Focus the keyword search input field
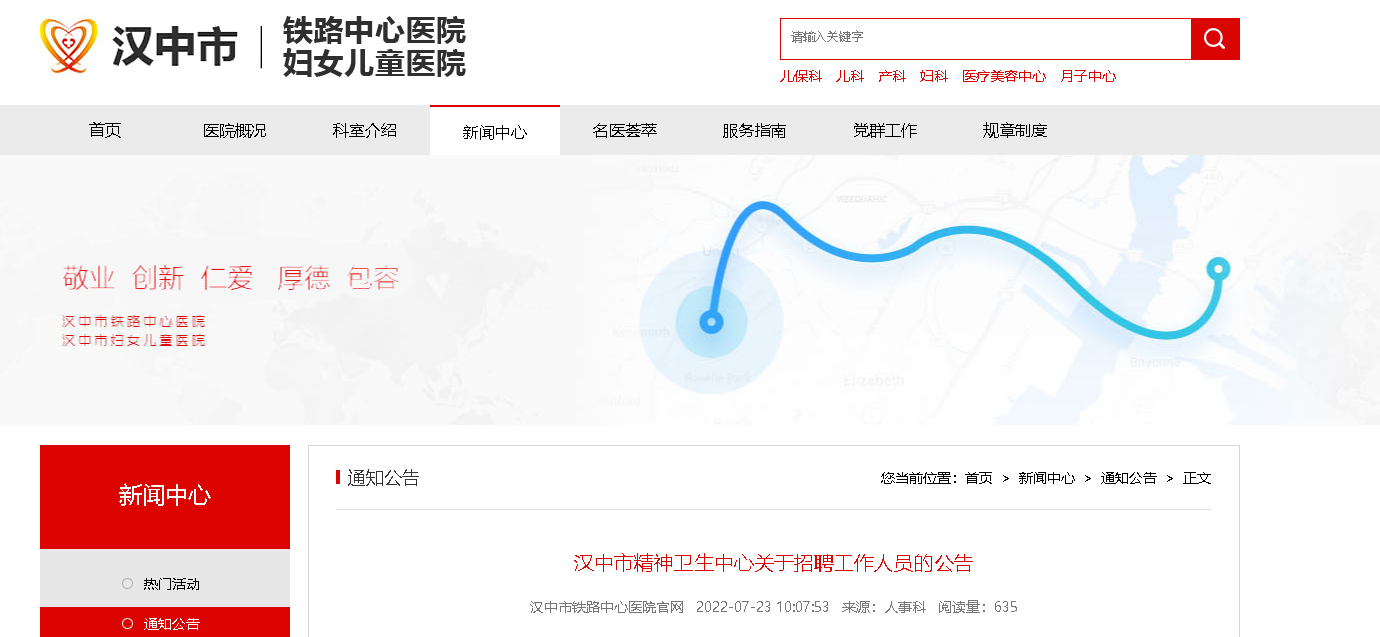This screenshot has height=637, width=1380. tap(985, 39)
